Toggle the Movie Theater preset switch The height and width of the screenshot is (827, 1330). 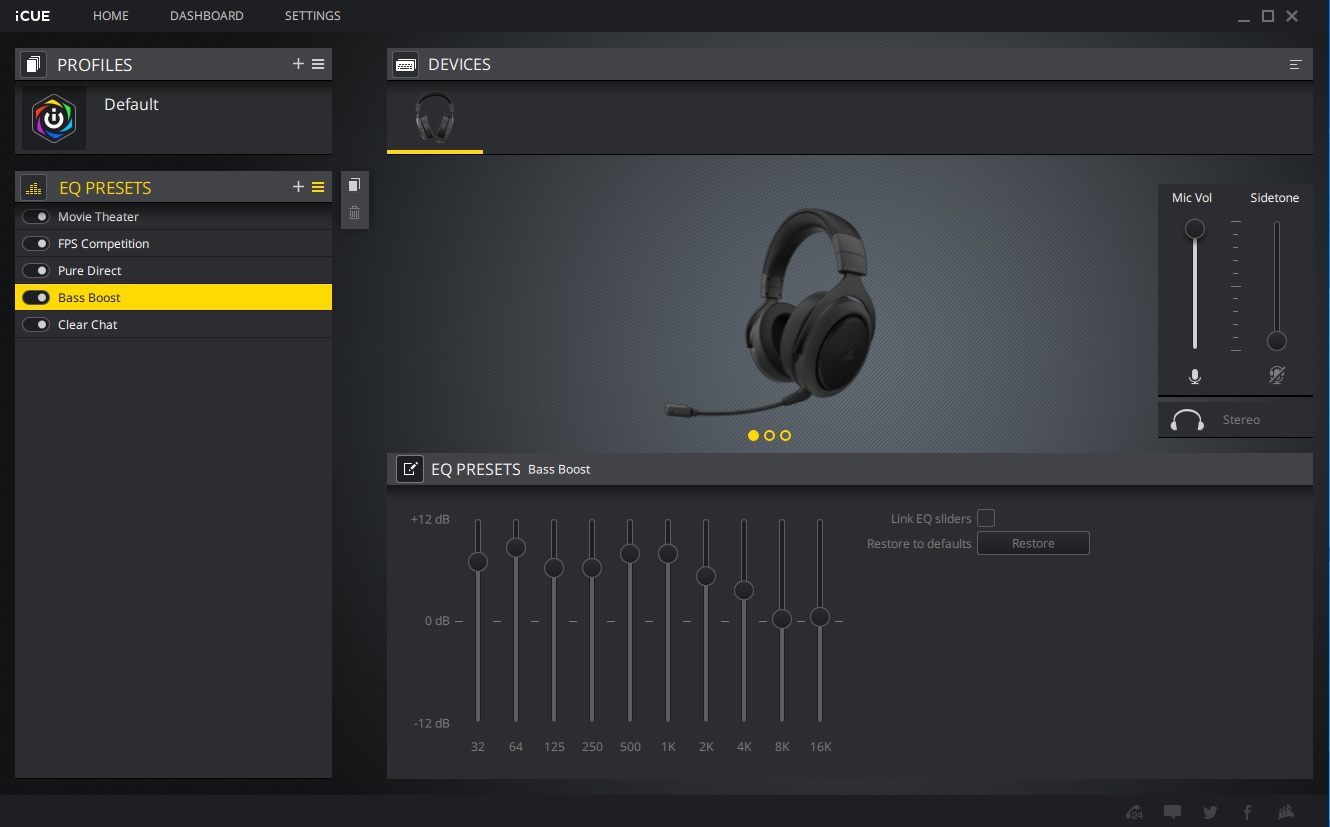coord(37,217)
